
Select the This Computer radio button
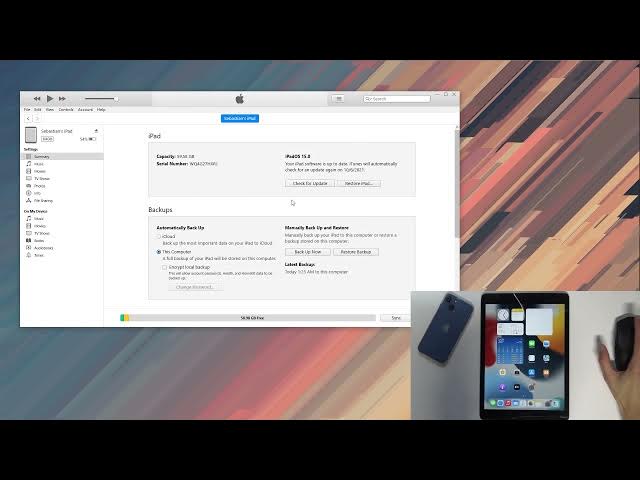(159, 252)
